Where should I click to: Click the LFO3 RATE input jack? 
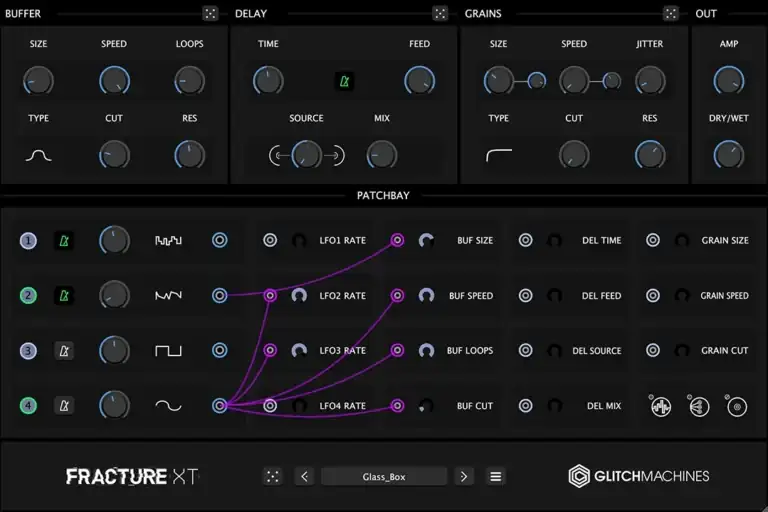(270, 350)
